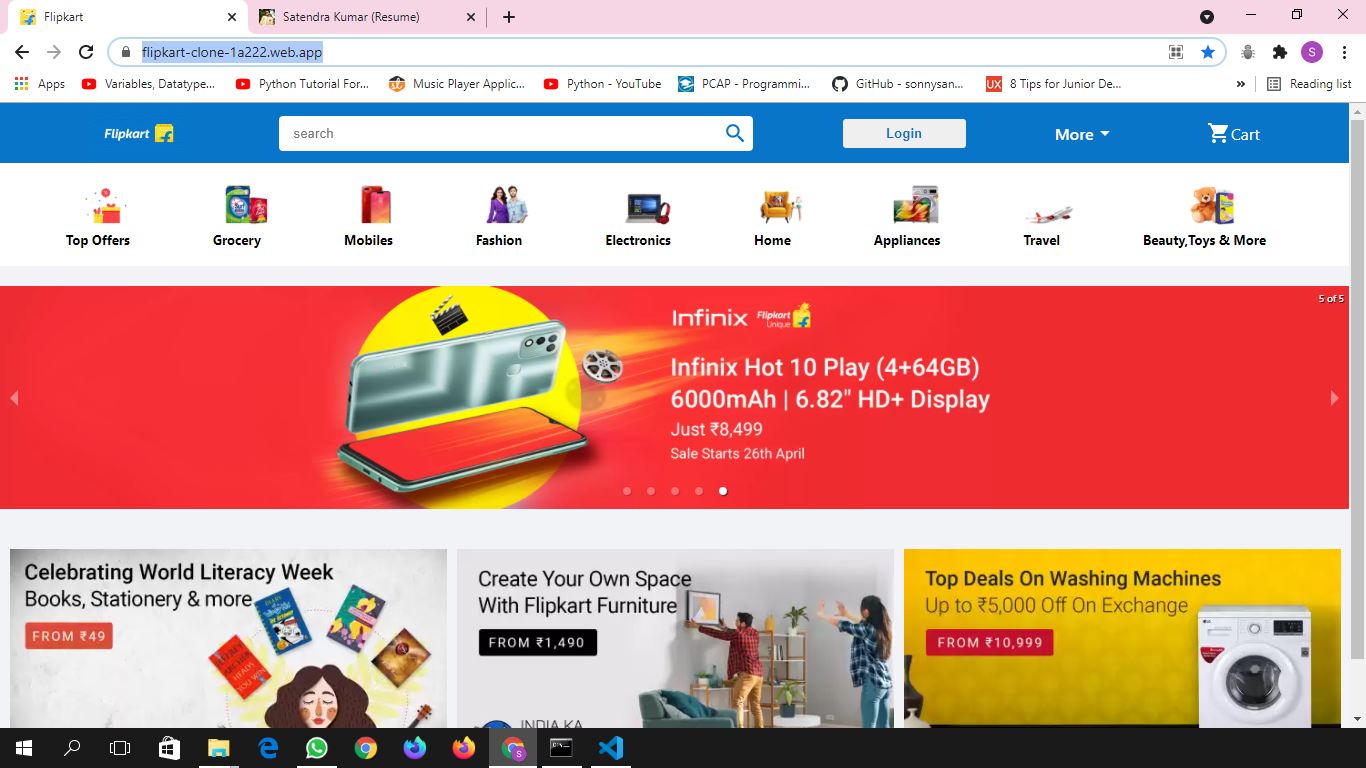This screenshot has width=1366, height=768.
Task: Open Flipkart Furniture promo card
Action: point(675,638)
